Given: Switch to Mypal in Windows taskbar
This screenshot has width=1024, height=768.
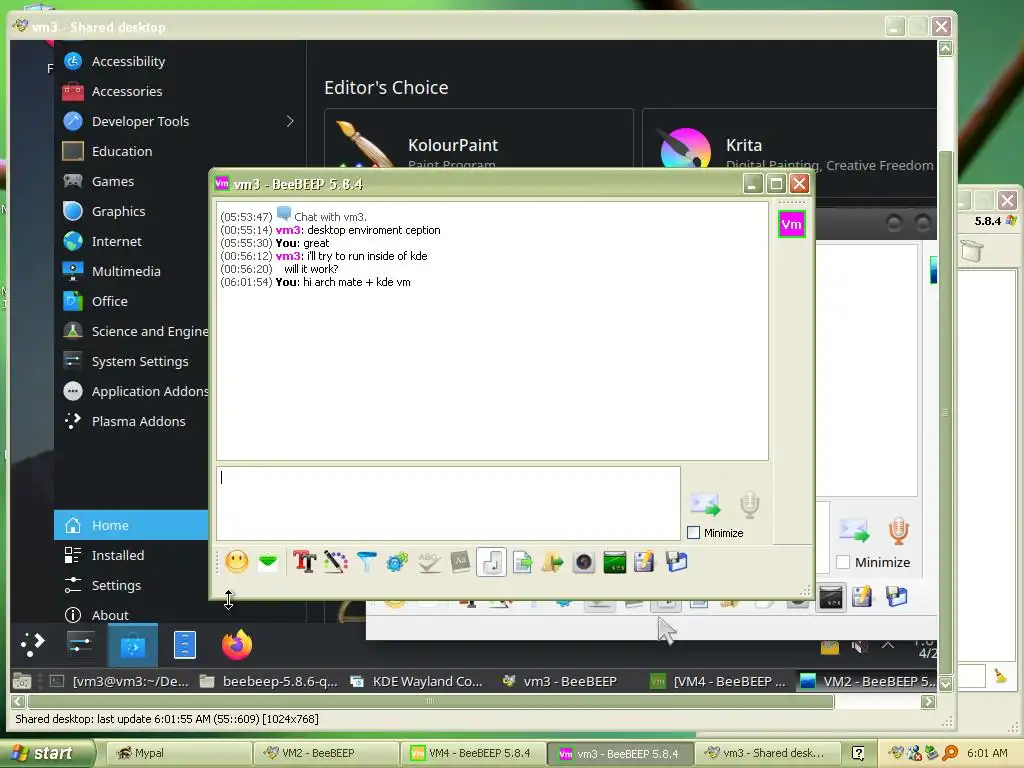Looking at the screenshot, I should click(x=178, y=754).
